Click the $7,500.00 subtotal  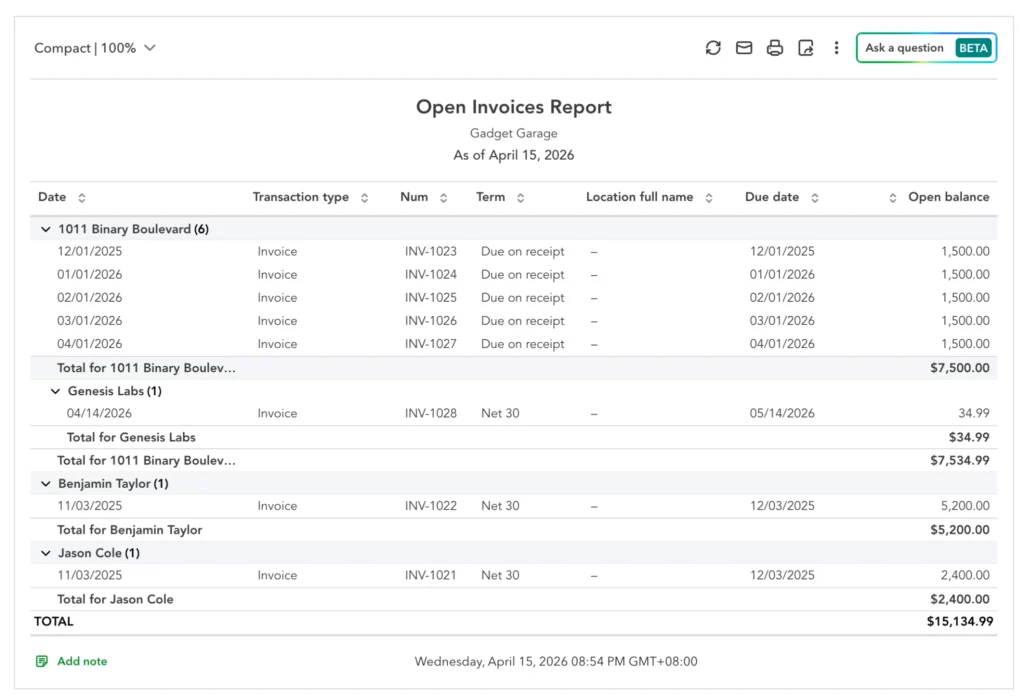point(959,368)
